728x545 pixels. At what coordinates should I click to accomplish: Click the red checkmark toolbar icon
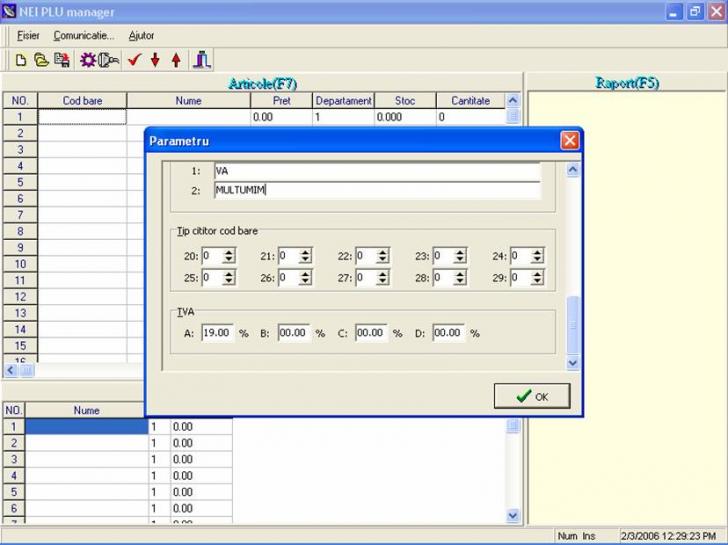[133, 60]
